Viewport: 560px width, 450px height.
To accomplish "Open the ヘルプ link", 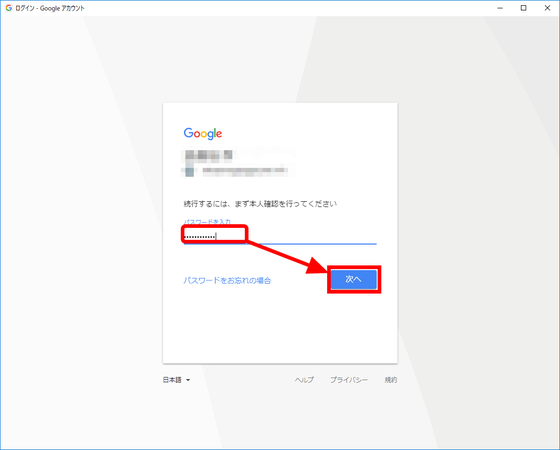I will point(304,380).
